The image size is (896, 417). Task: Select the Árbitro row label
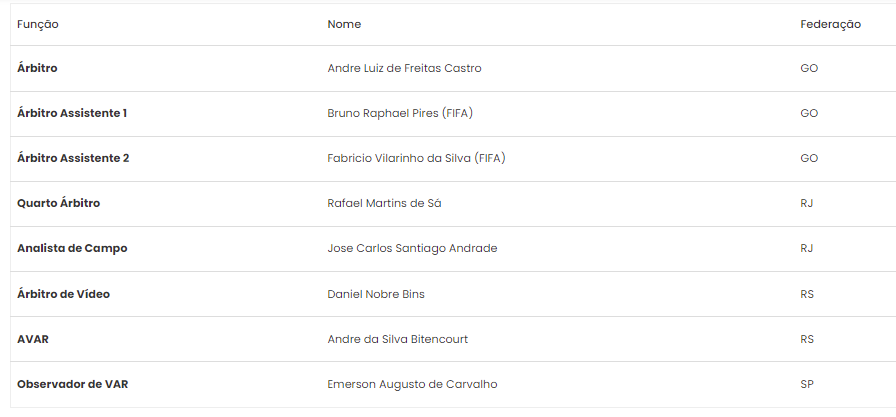37,68
